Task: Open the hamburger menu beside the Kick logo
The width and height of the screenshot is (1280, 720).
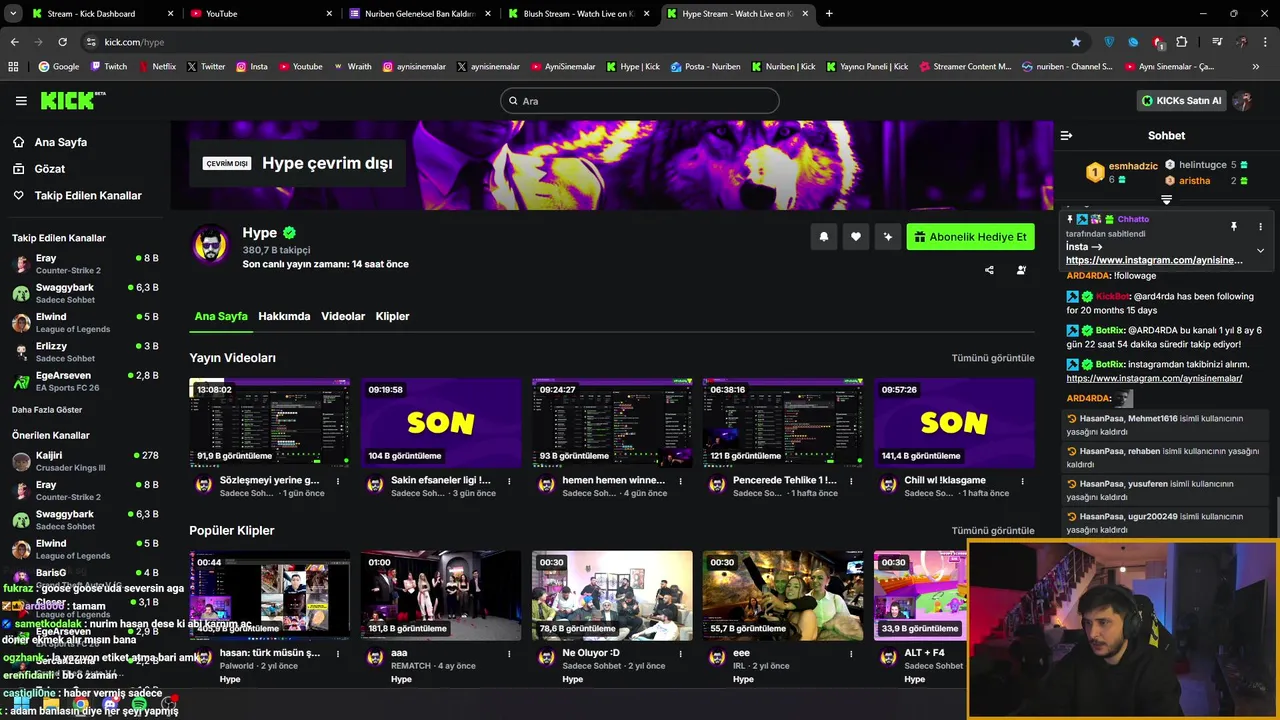Action: coord(21,101)
